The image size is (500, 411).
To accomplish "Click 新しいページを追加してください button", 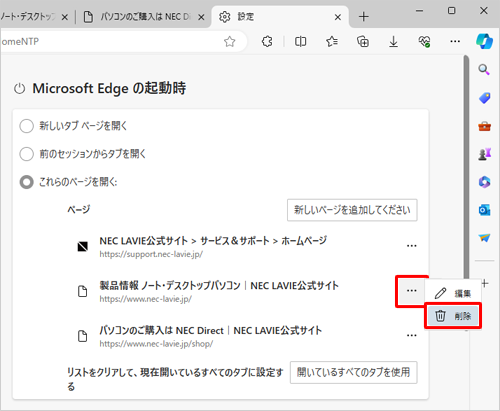I will 352,210.
